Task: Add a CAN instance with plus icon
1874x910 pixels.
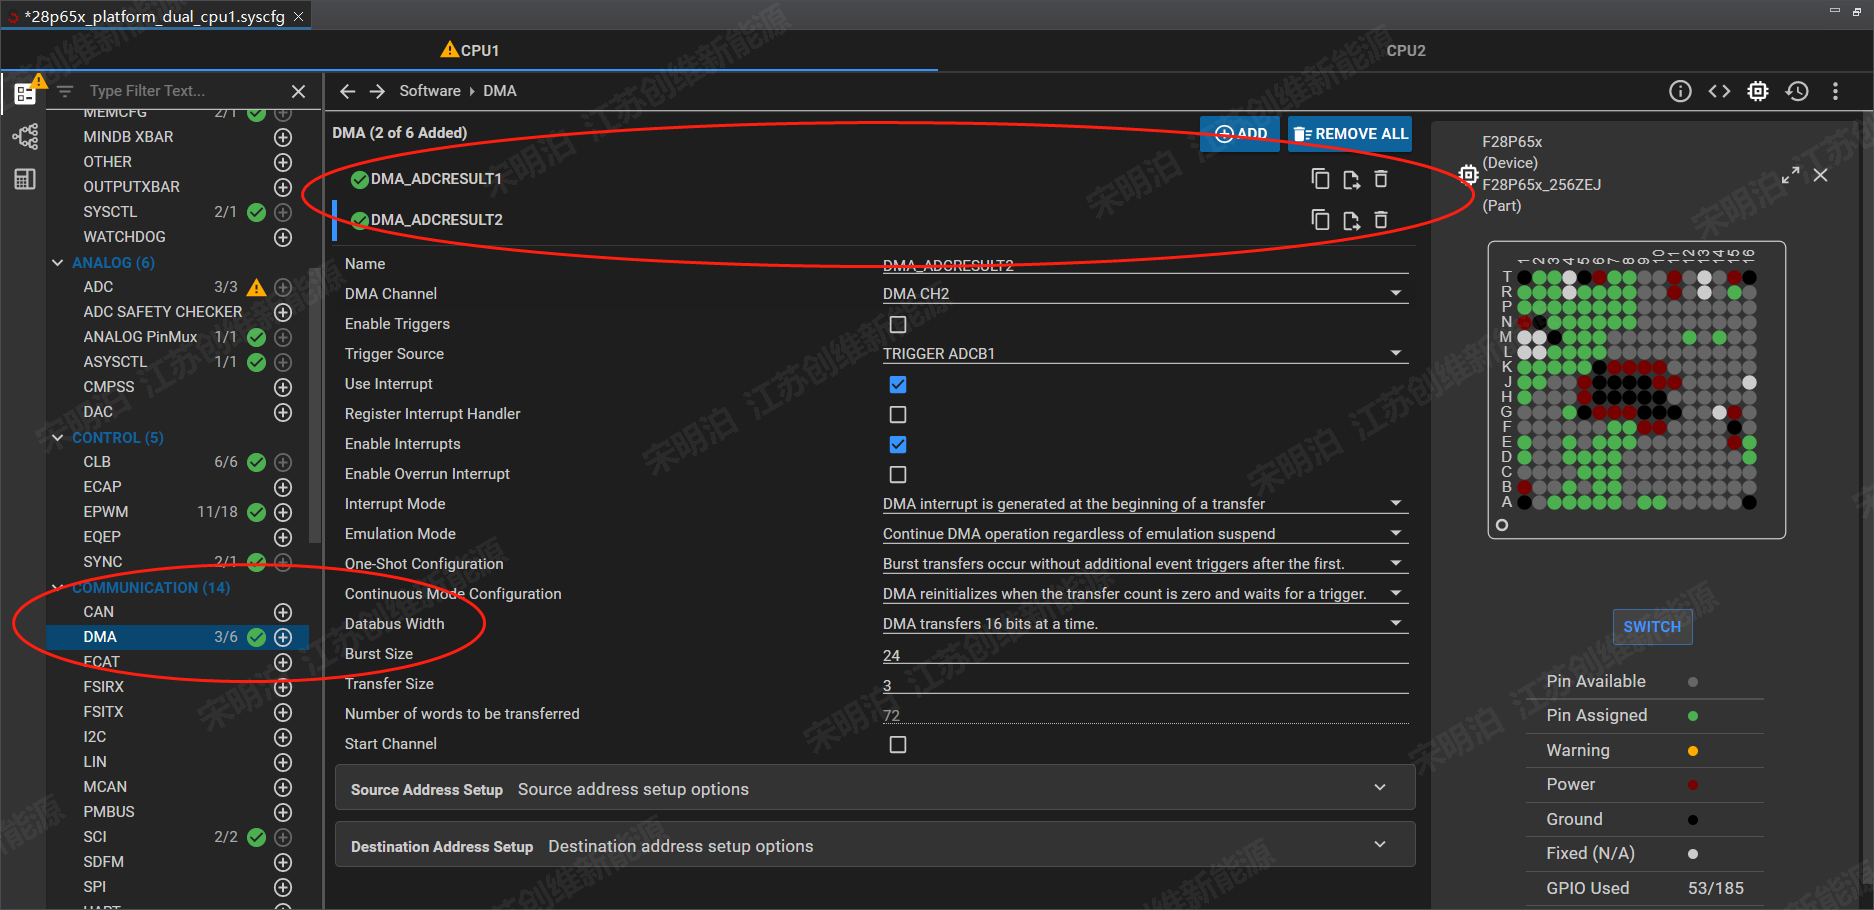Action: point(283,612)
